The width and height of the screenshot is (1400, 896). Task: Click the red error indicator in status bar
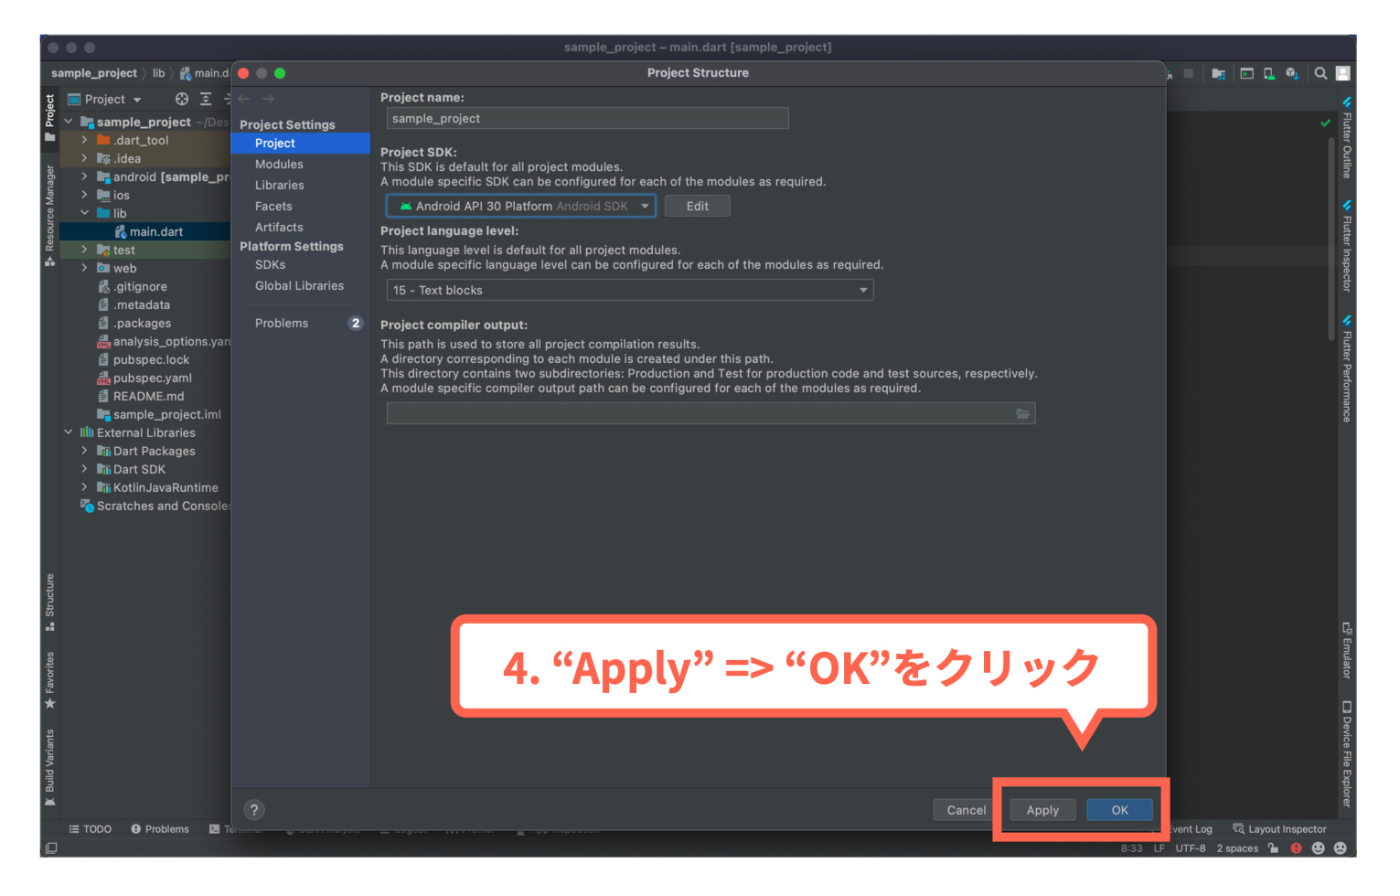[1296, 848]
